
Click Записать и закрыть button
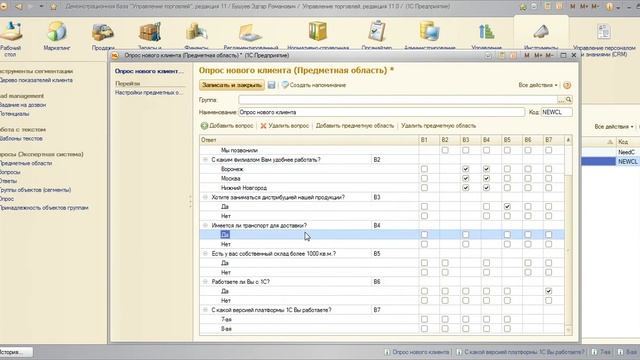[232, 85]
